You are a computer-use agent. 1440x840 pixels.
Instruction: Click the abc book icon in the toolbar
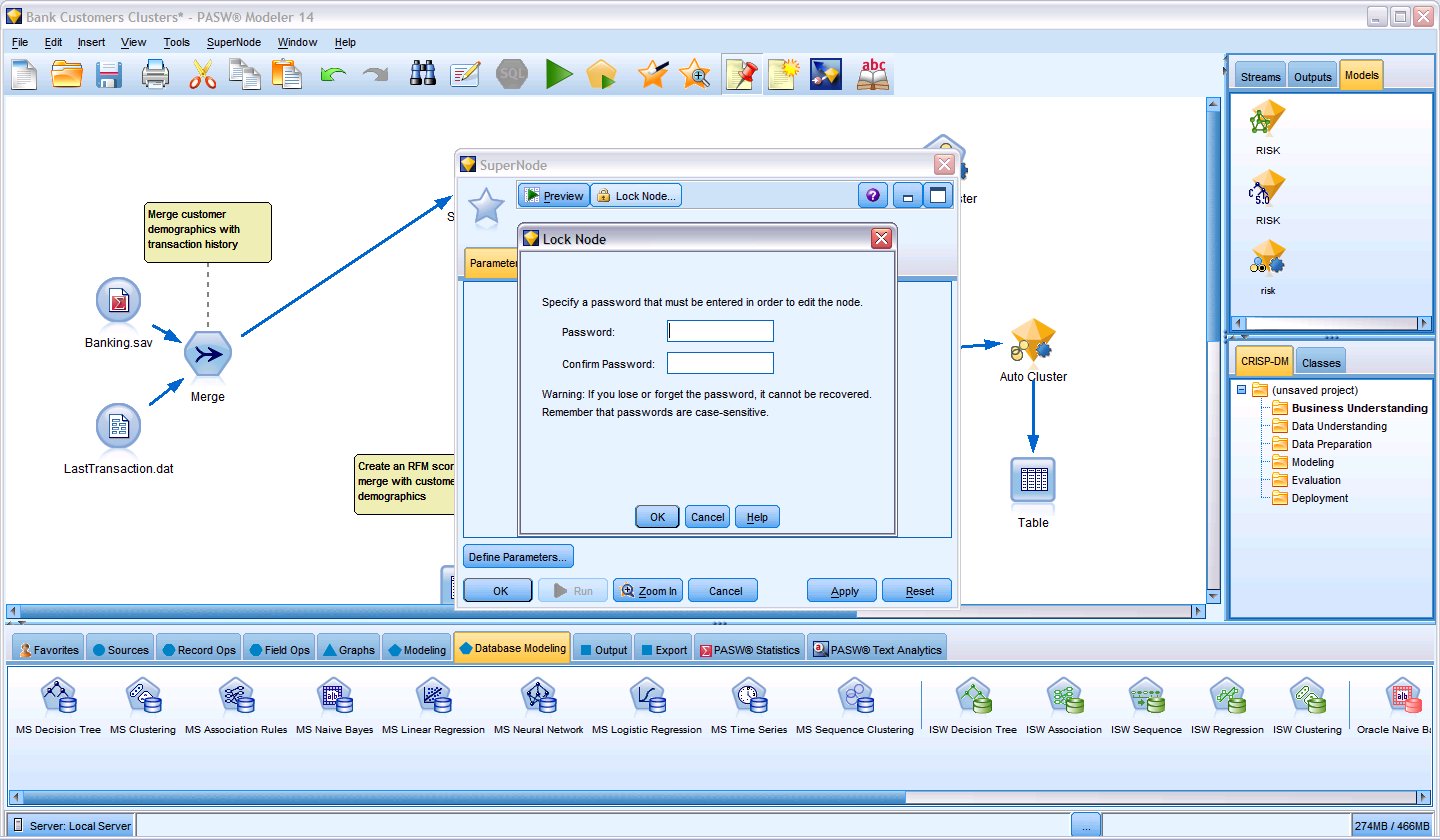[874, 75]
